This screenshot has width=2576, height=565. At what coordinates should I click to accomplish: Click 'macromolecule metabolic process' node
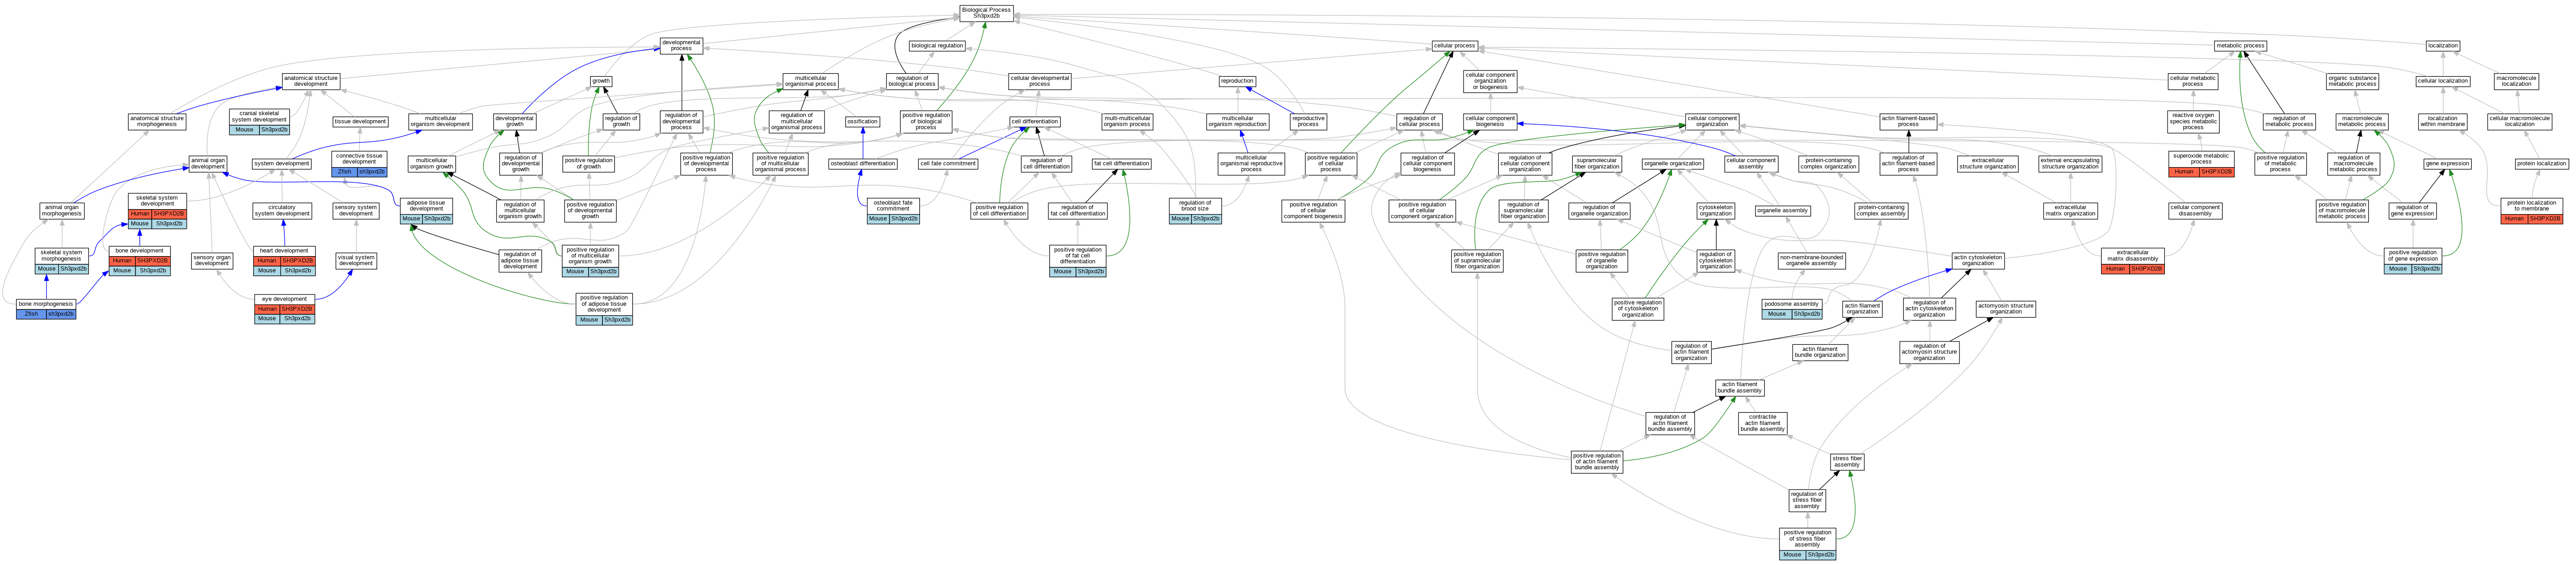[x=2361, y=122]
